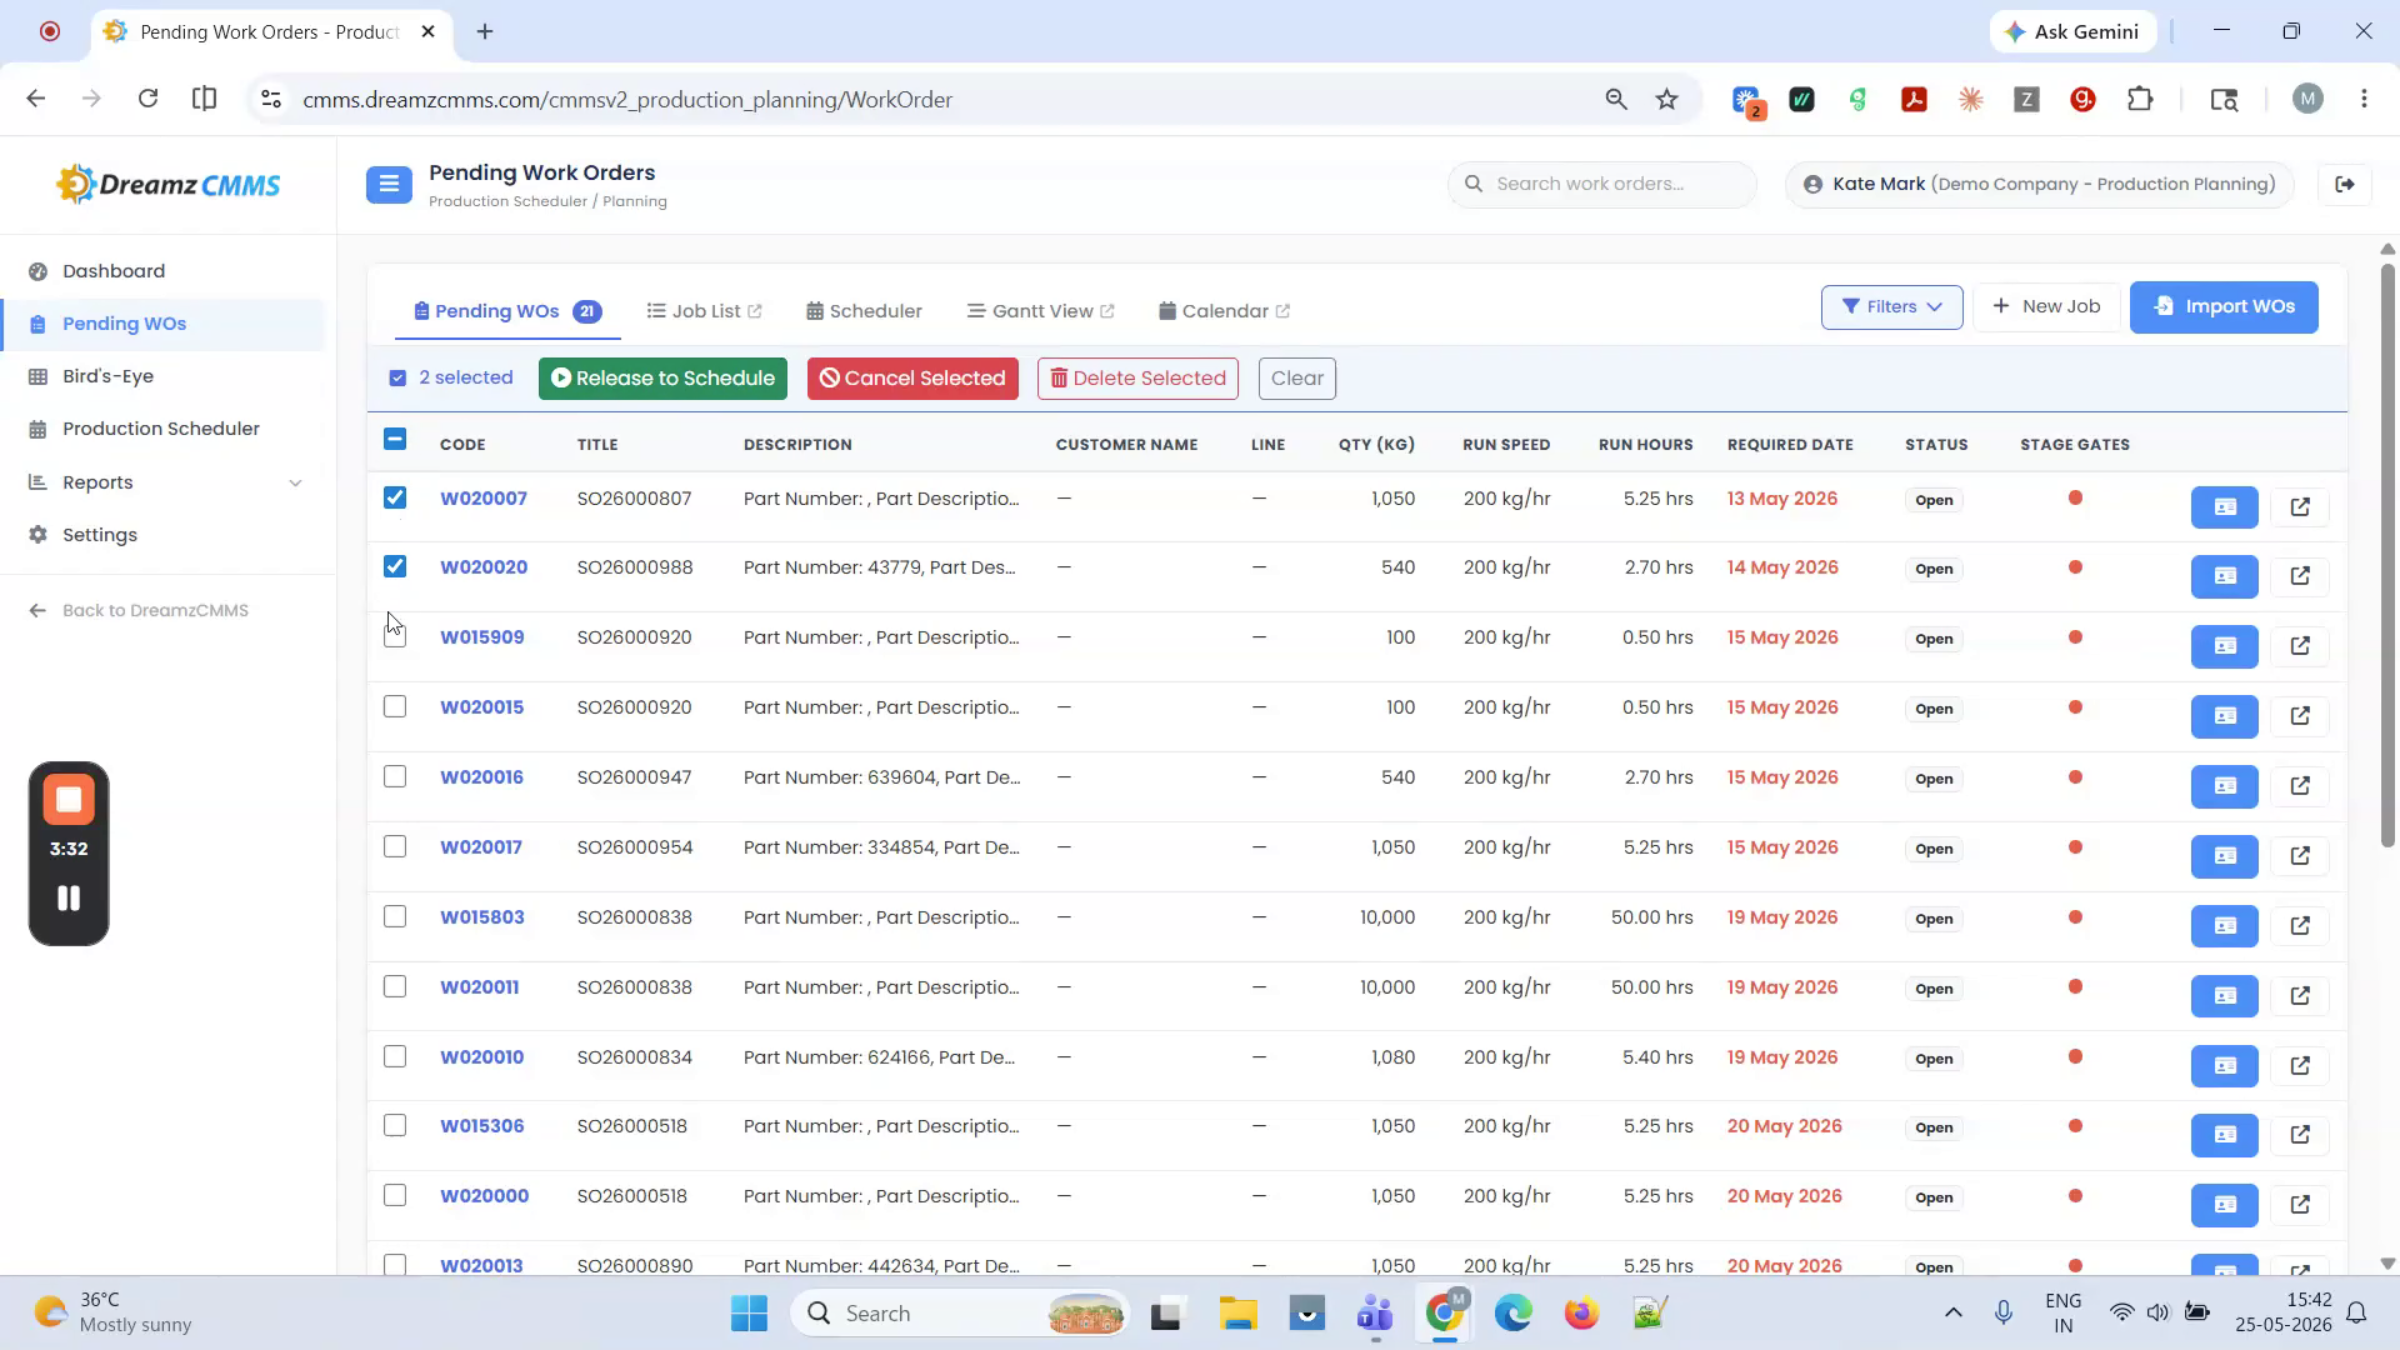This screenshot has width=2400, height=1350.
Task: Stop the screen recording with orange button
Action: (x=69, y=800)
